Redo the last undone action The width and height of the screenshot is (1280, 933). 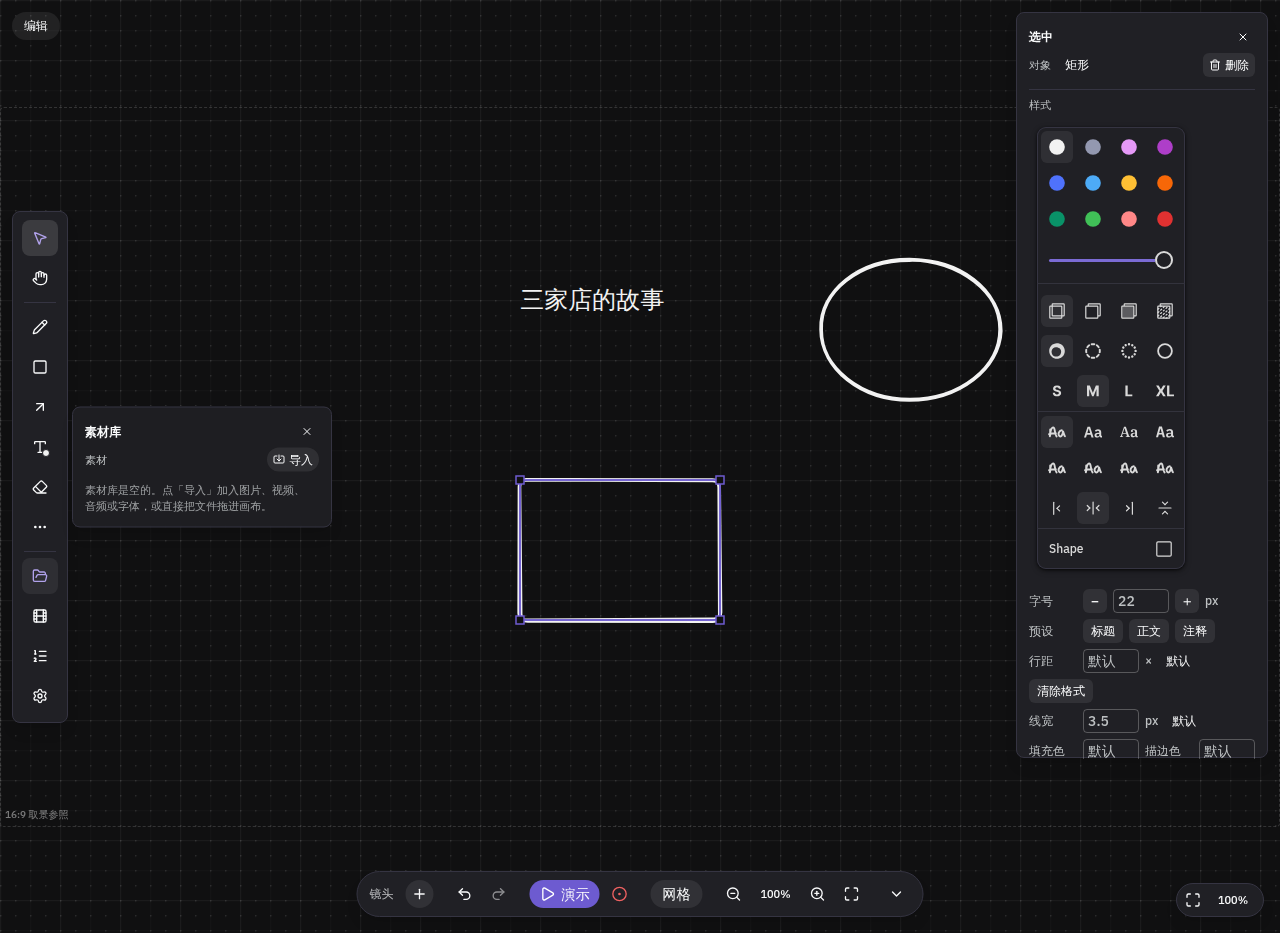point(498,894)
